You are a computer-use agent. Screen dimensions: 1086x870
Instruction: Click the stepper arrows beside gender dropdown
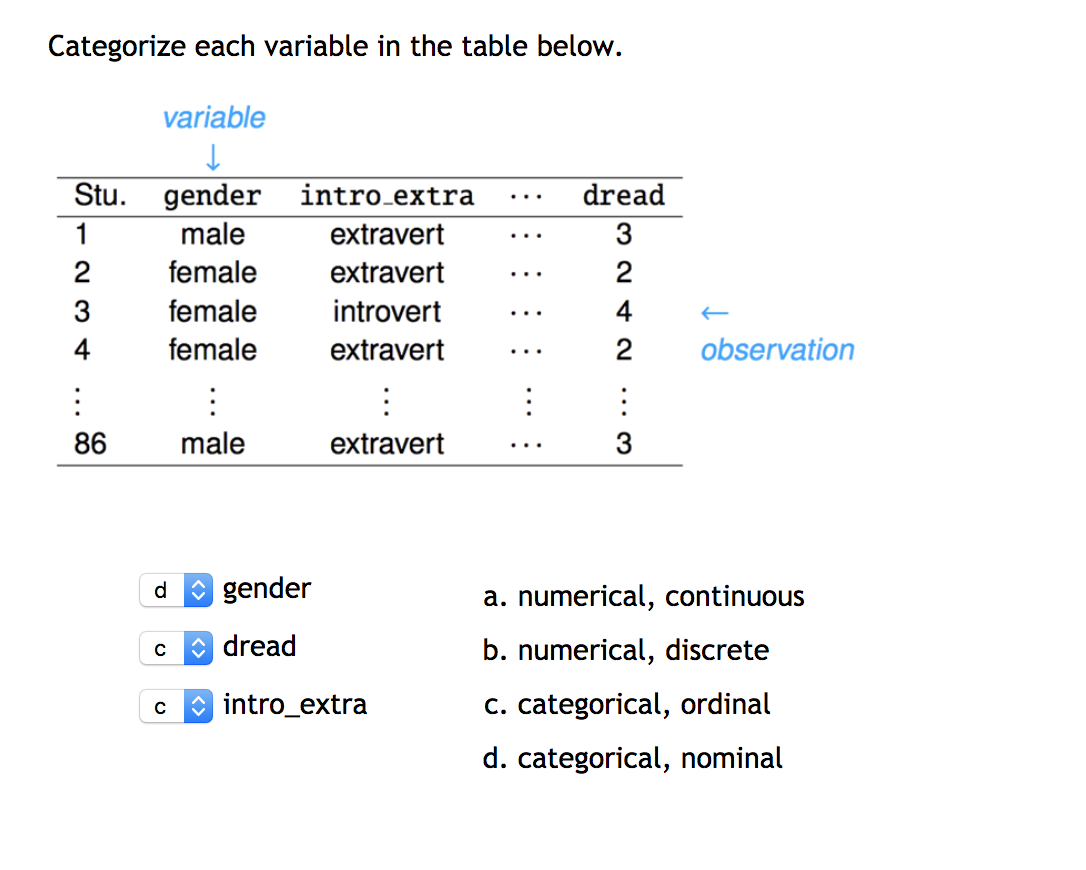[x=199, y=590]
